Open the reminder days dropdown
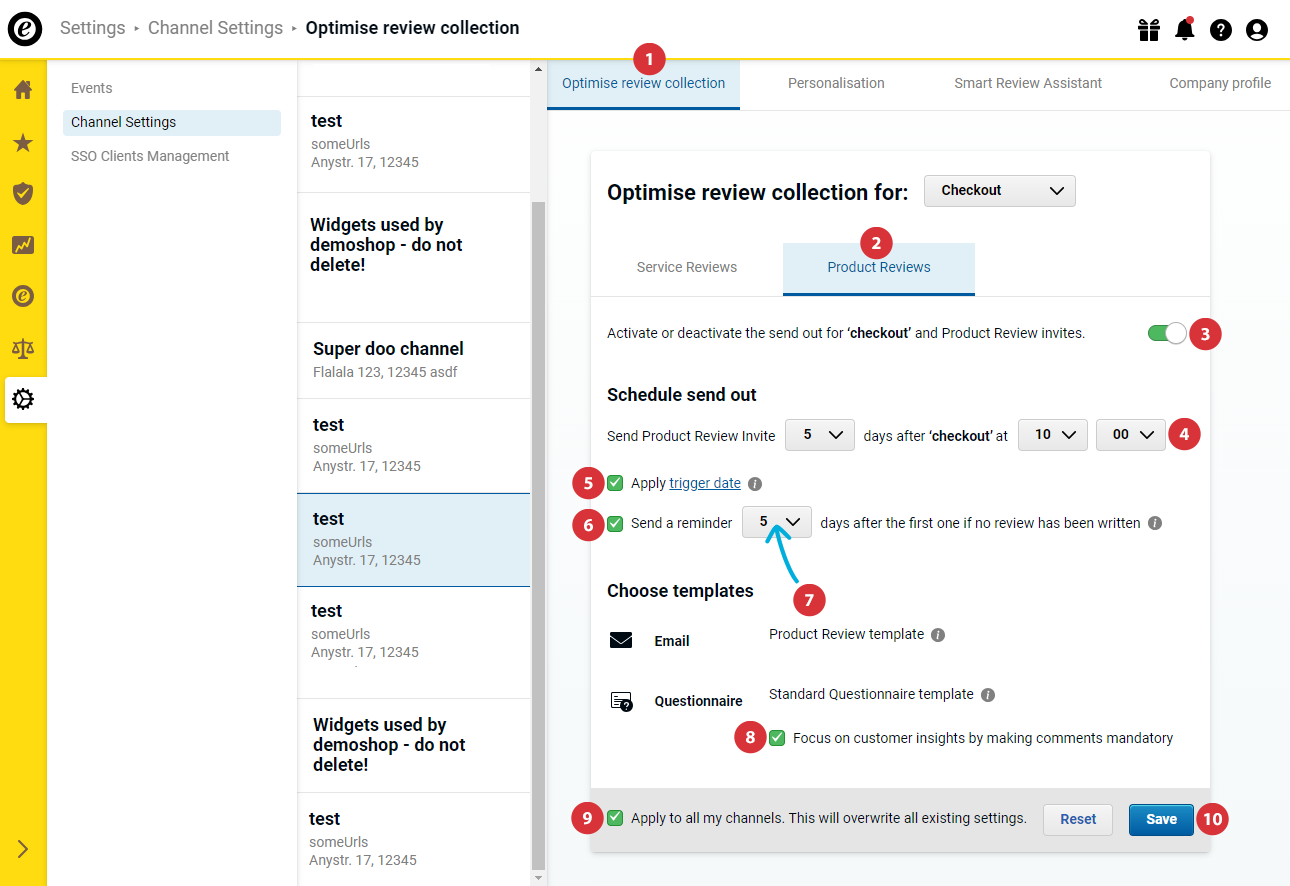1290x886 pixels. [x=777, y=522]
